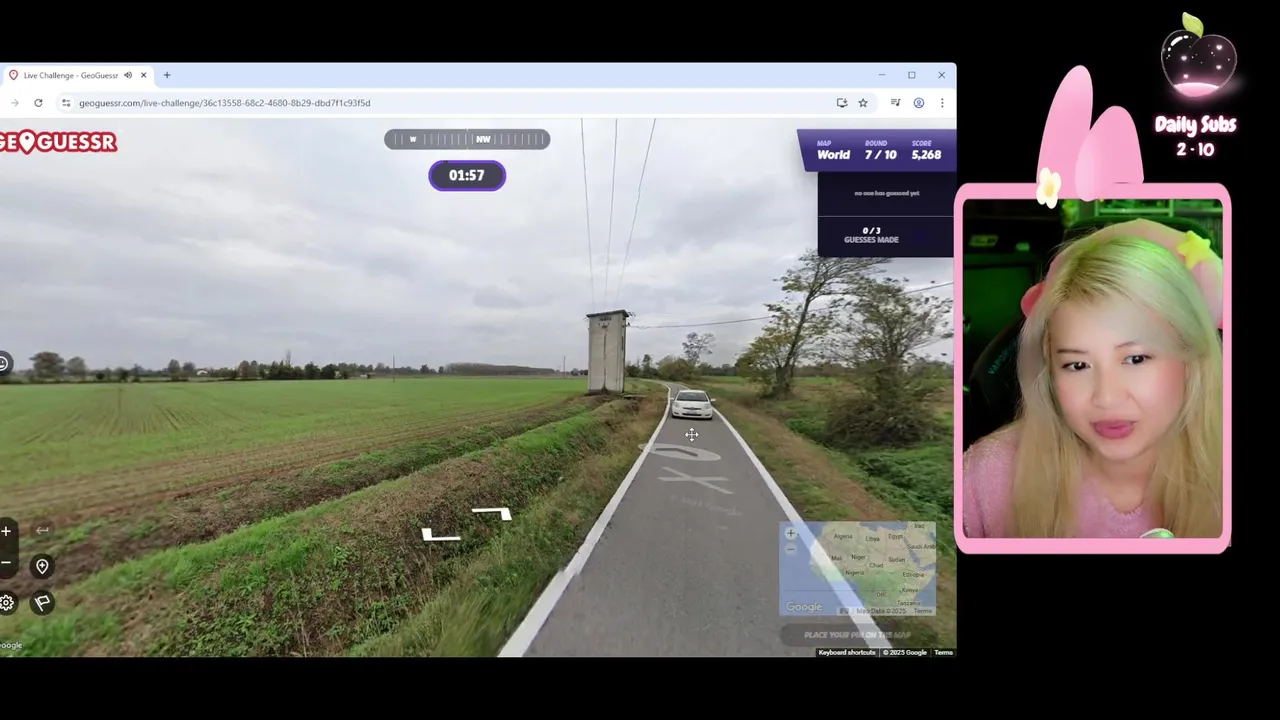Click the emoji icon at left edge

tap(4, 364)
